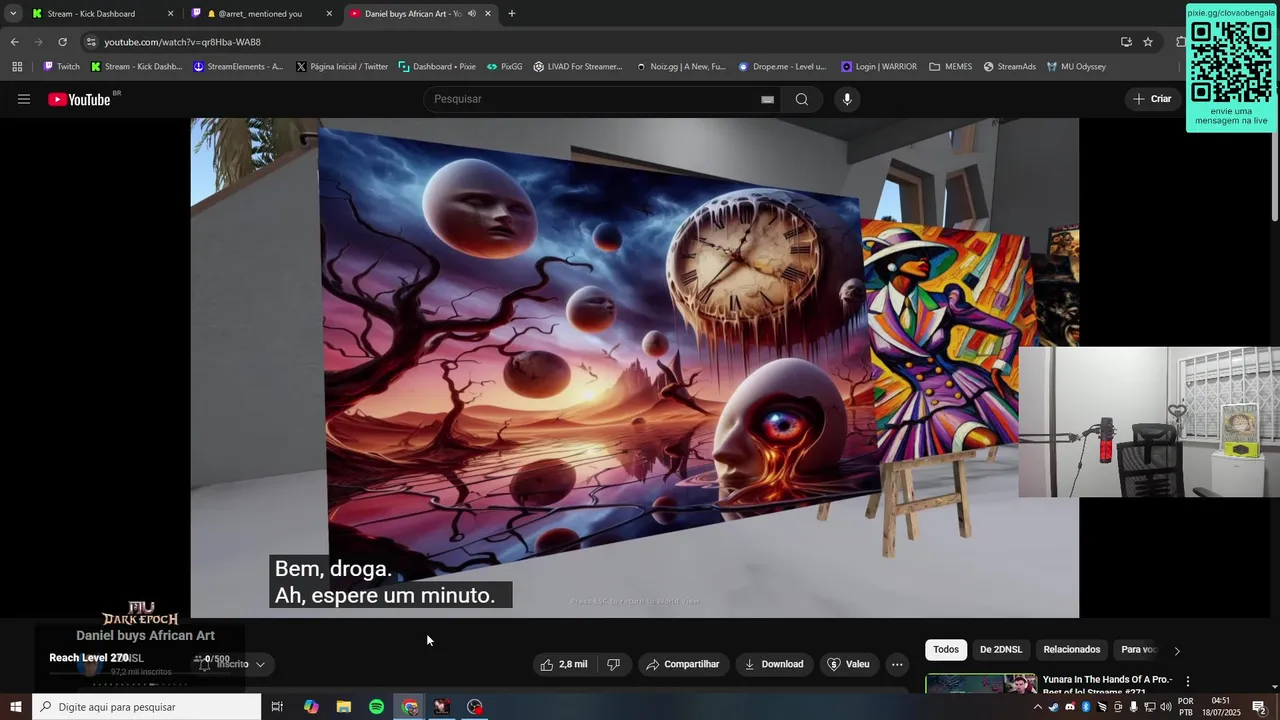
Task: Click the Download button
Action: point(774,664)
